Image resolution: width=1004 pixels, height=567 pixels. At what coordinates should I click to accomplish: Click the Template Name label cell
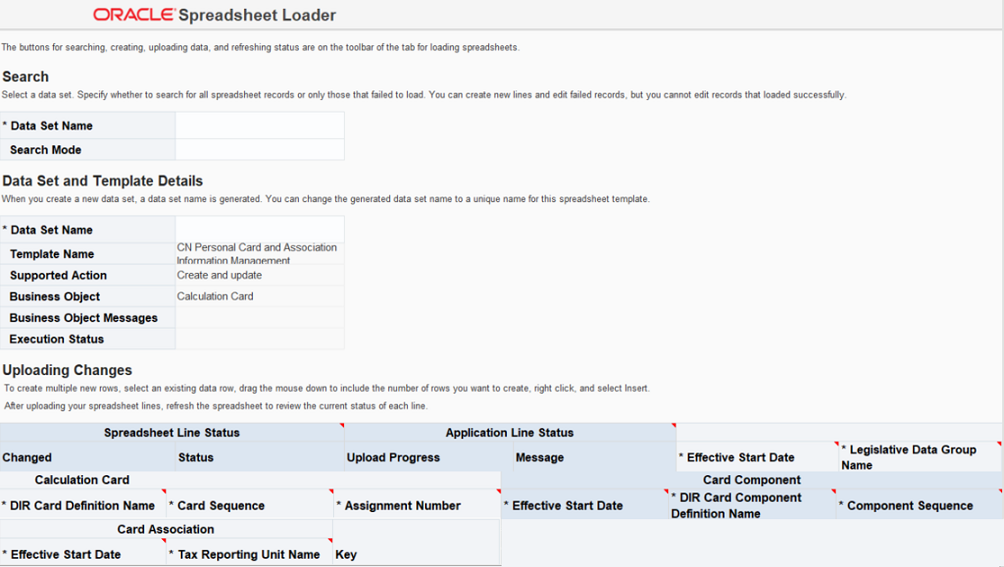(88, 253)
